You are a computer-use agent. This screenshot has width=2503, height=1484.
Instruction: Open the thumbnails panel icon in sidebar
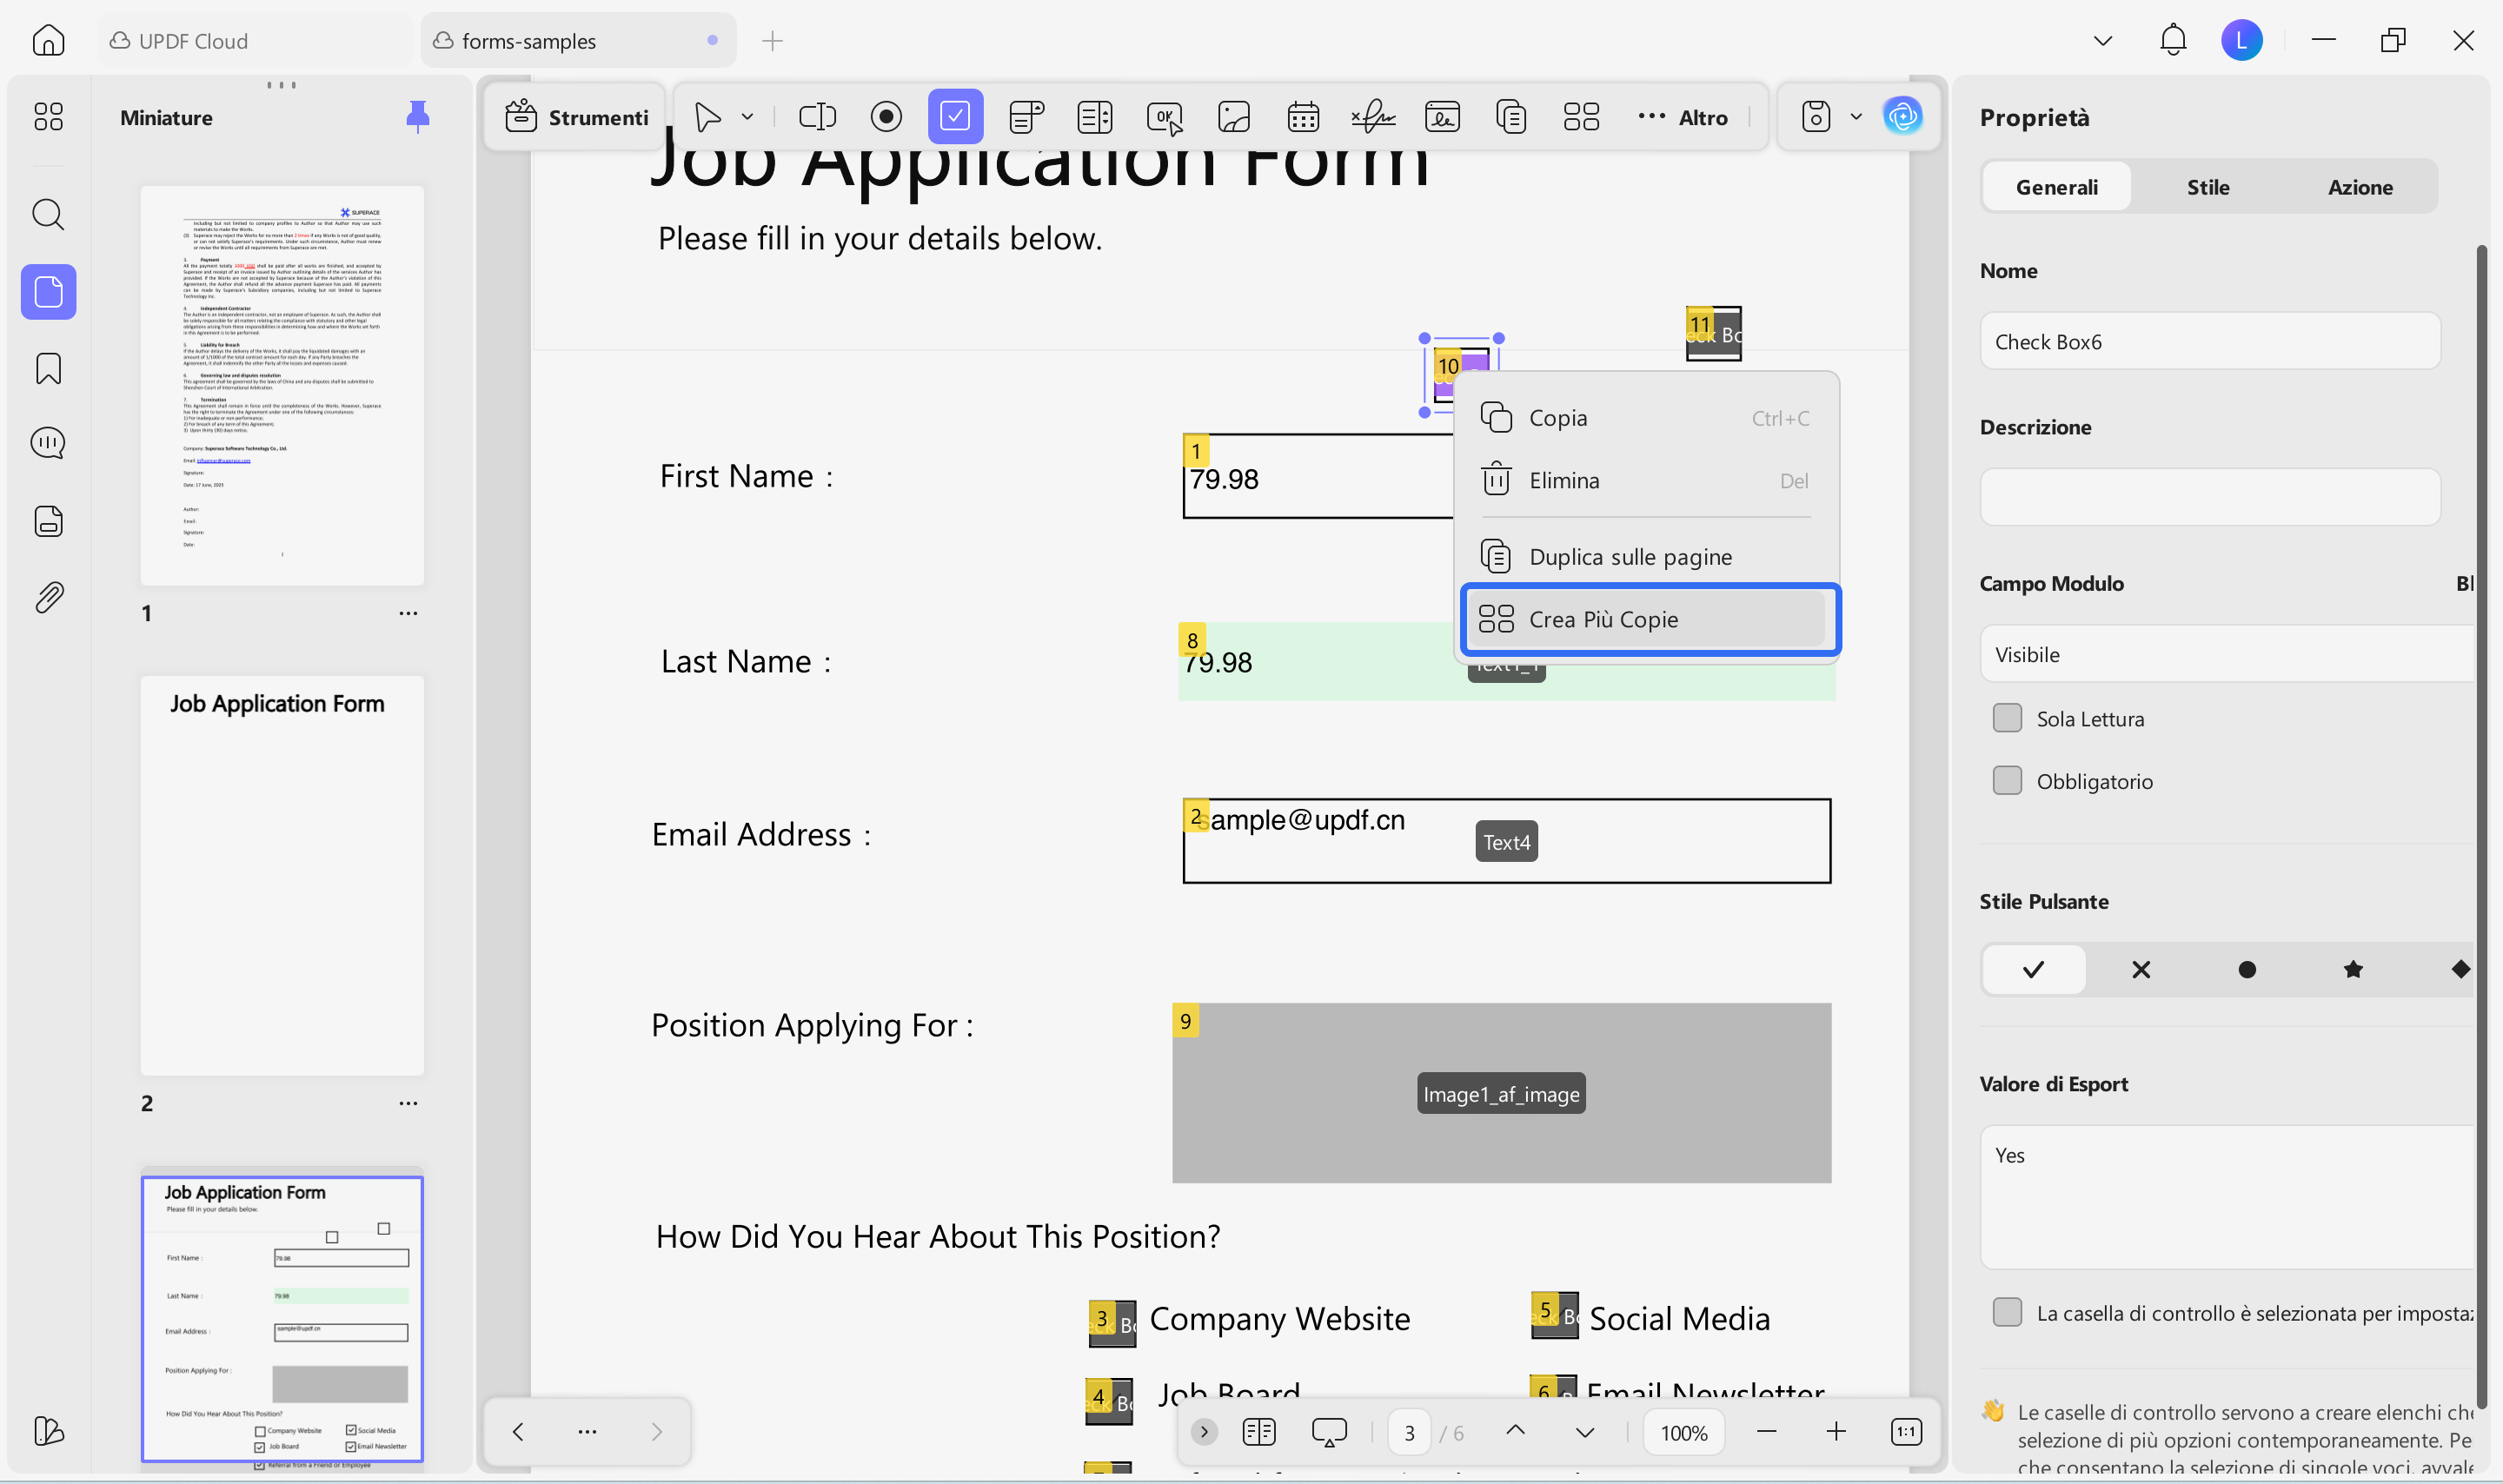point(48,292)
